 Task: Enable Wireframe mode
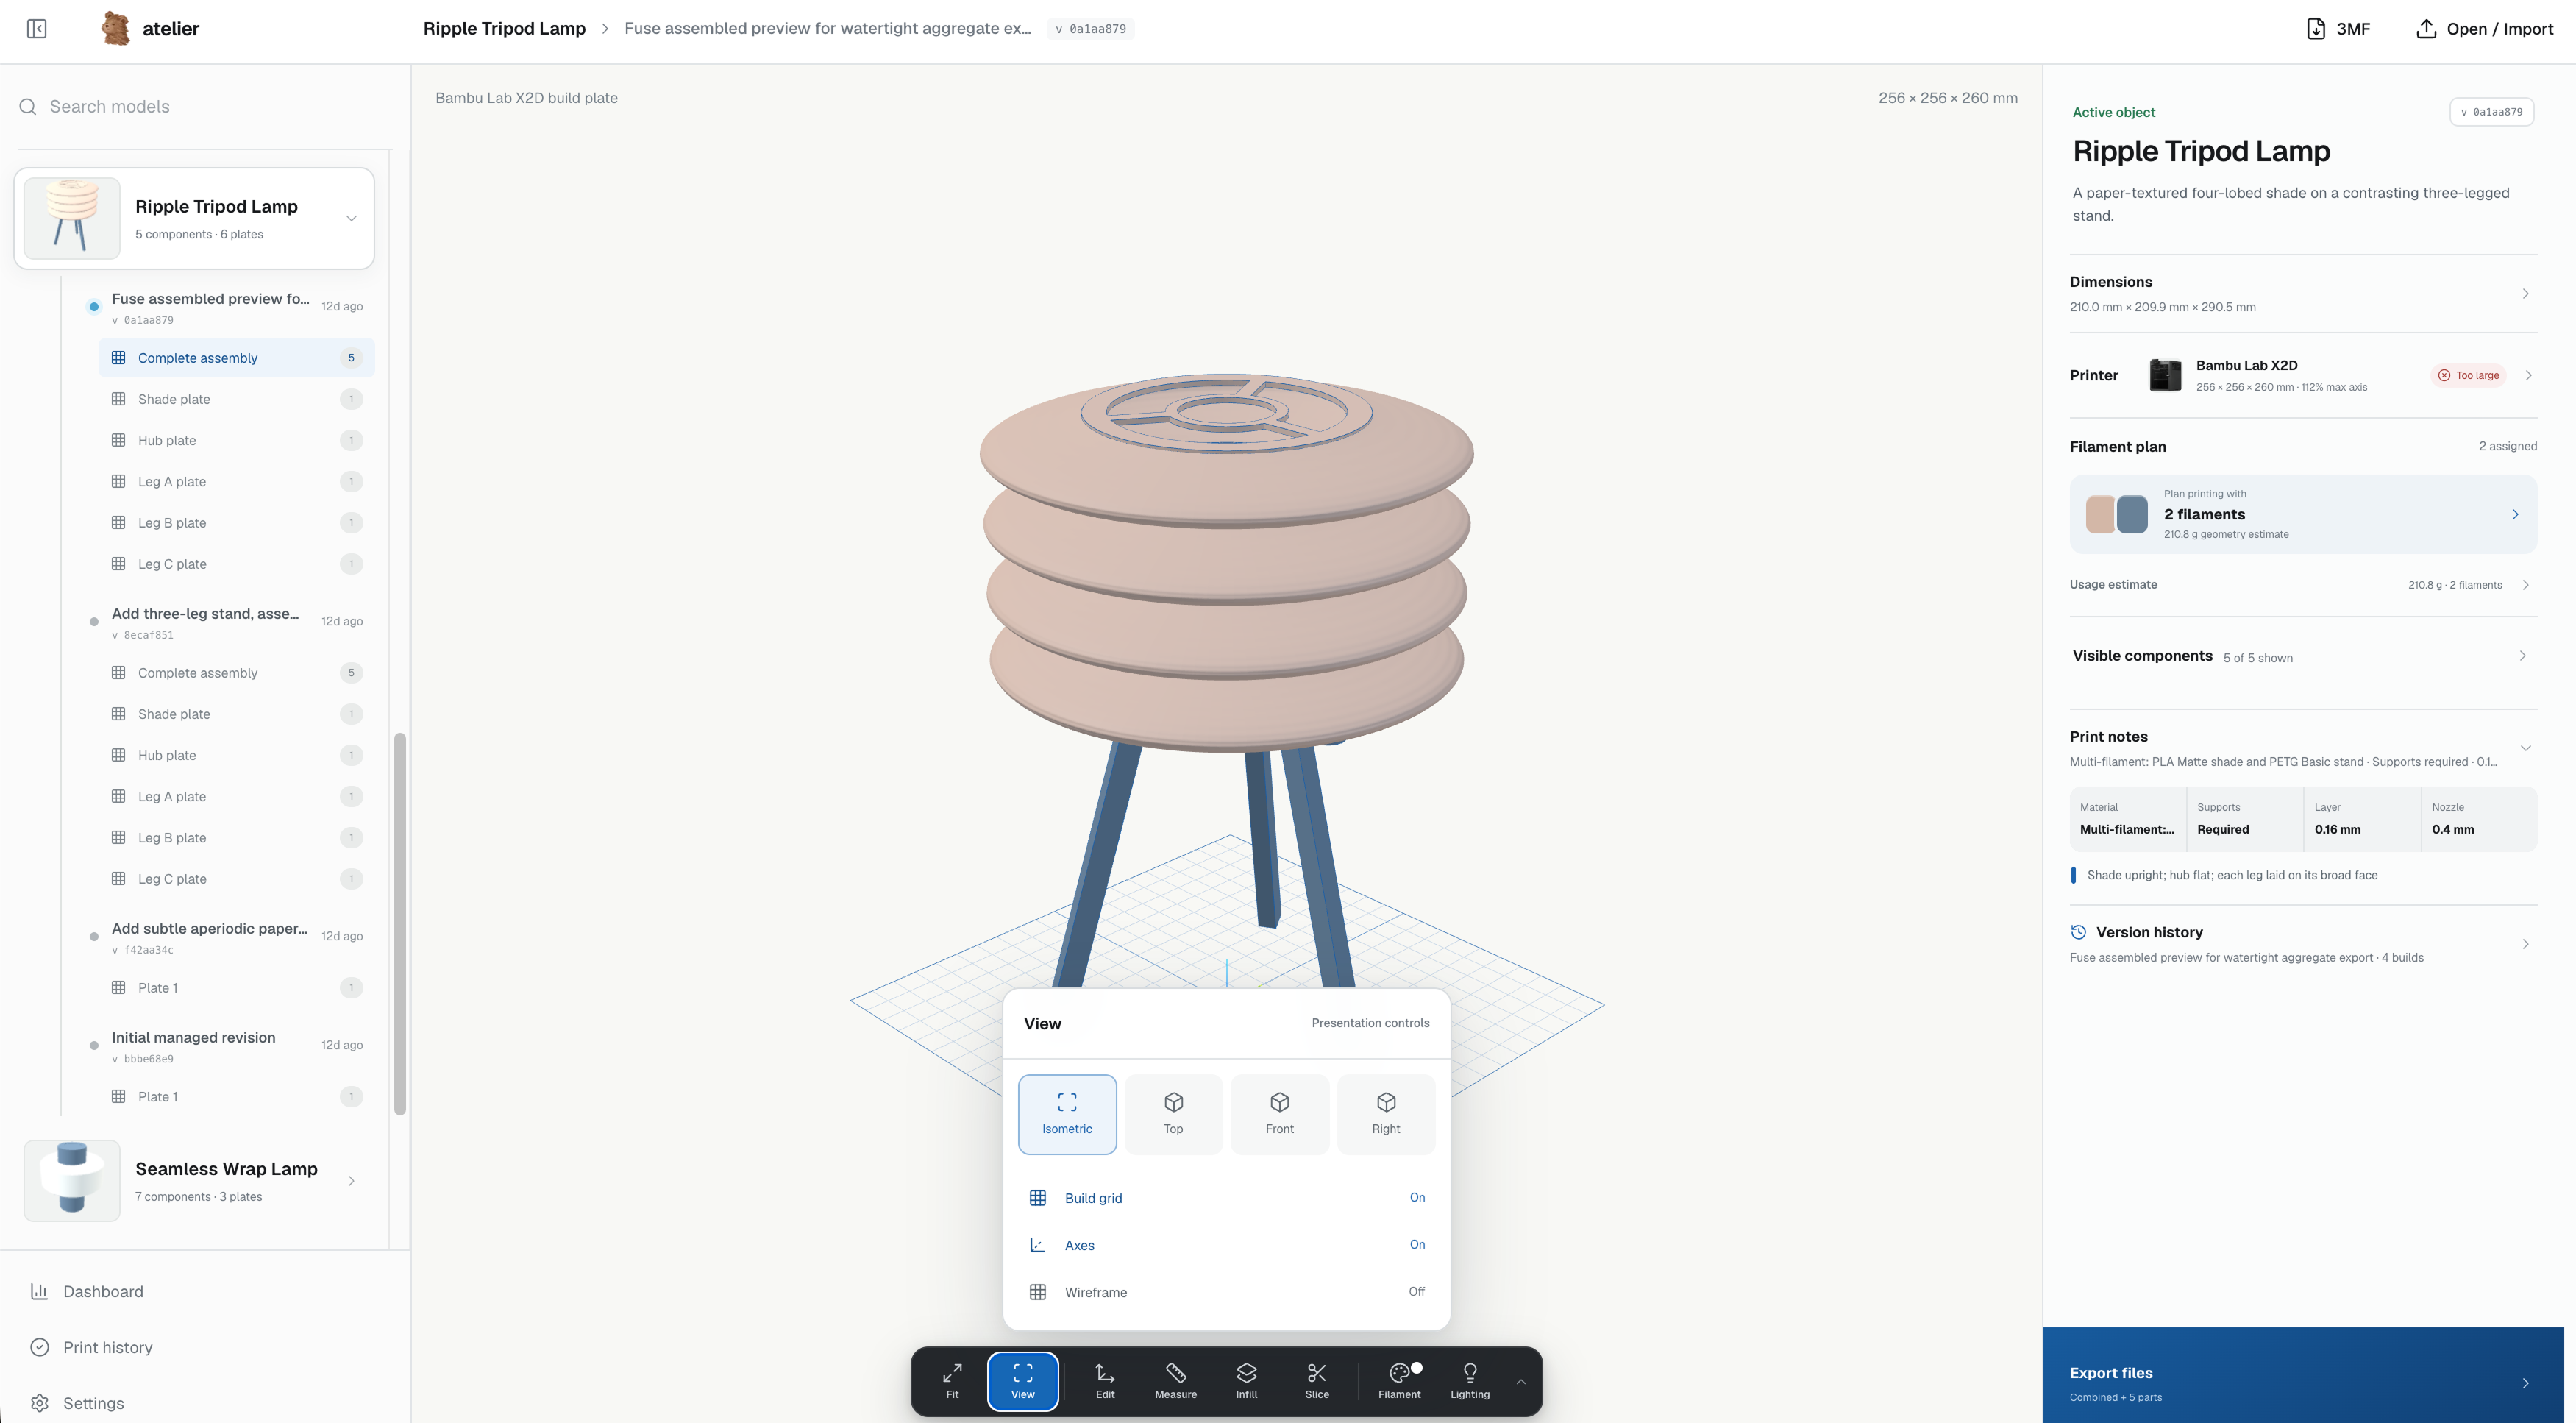[1227, 1291]
